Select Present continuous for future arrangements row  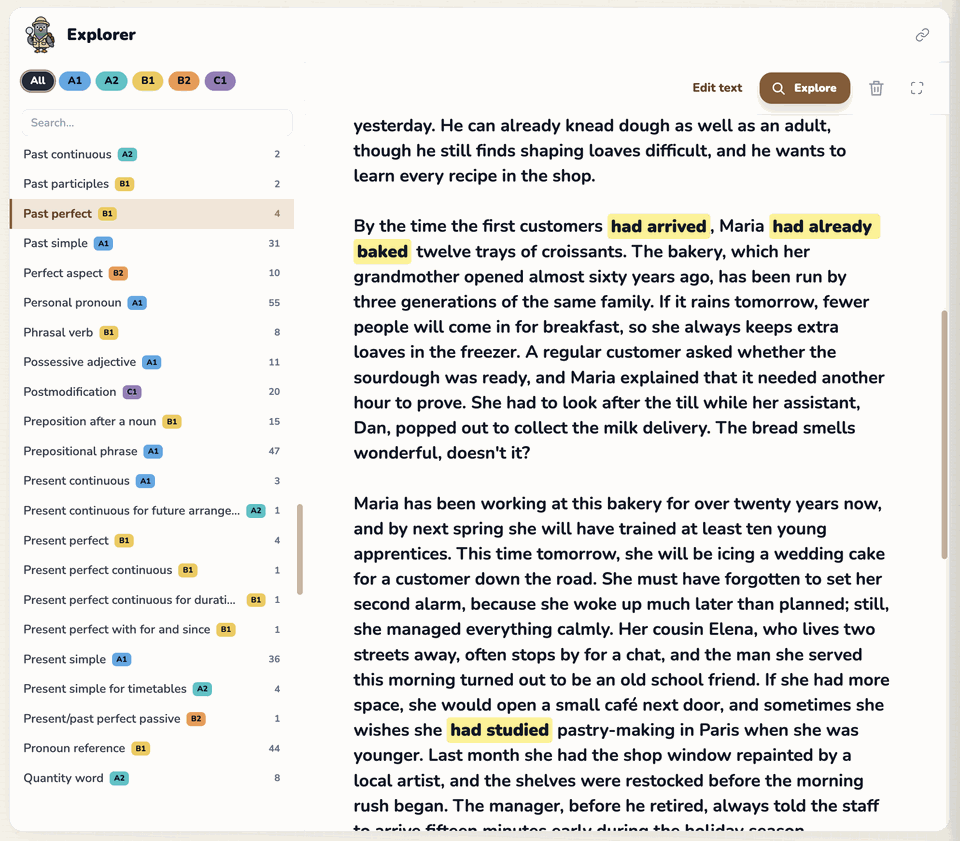click(x=152, y=510)
